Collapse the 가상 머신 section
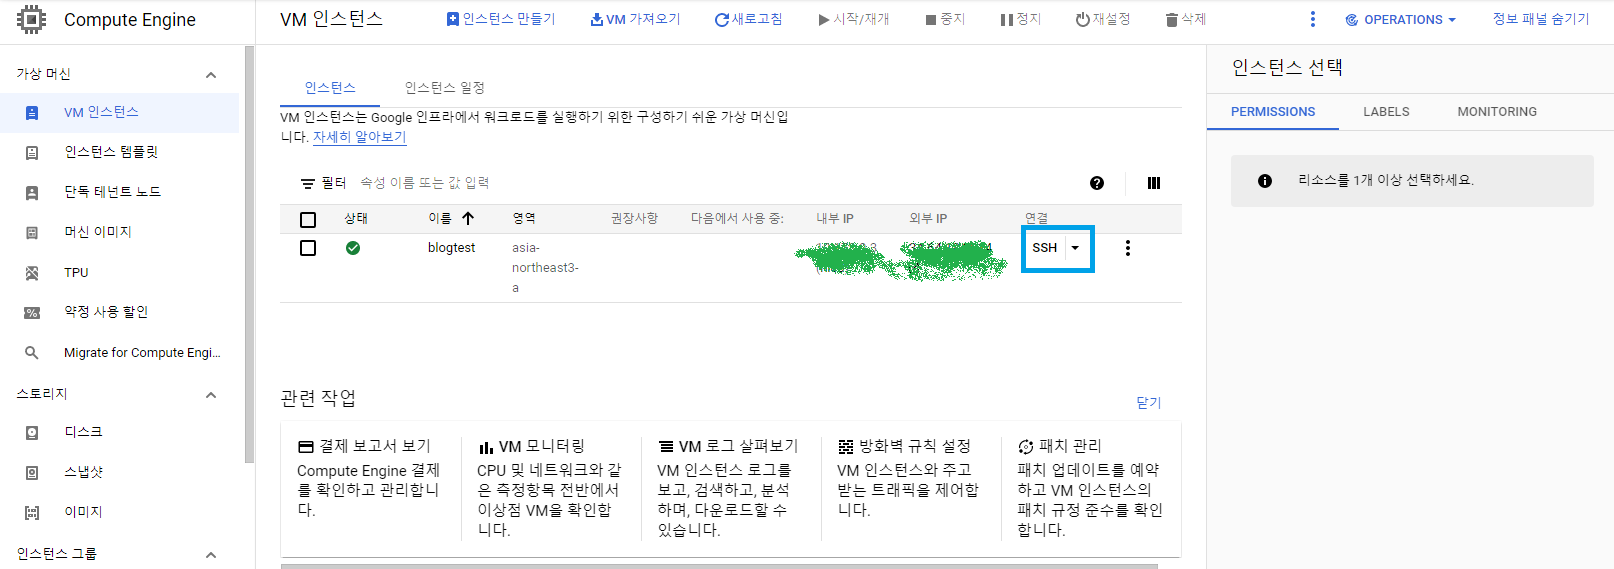 coord(211,75)
